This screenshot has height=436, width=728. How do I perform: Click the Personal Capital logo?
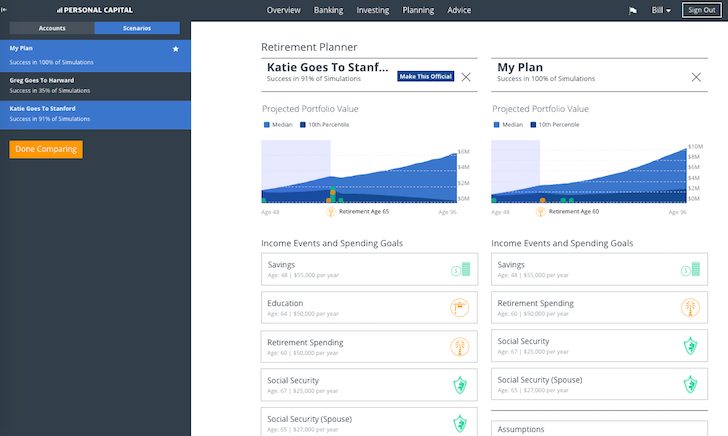(x=95, y=10)
